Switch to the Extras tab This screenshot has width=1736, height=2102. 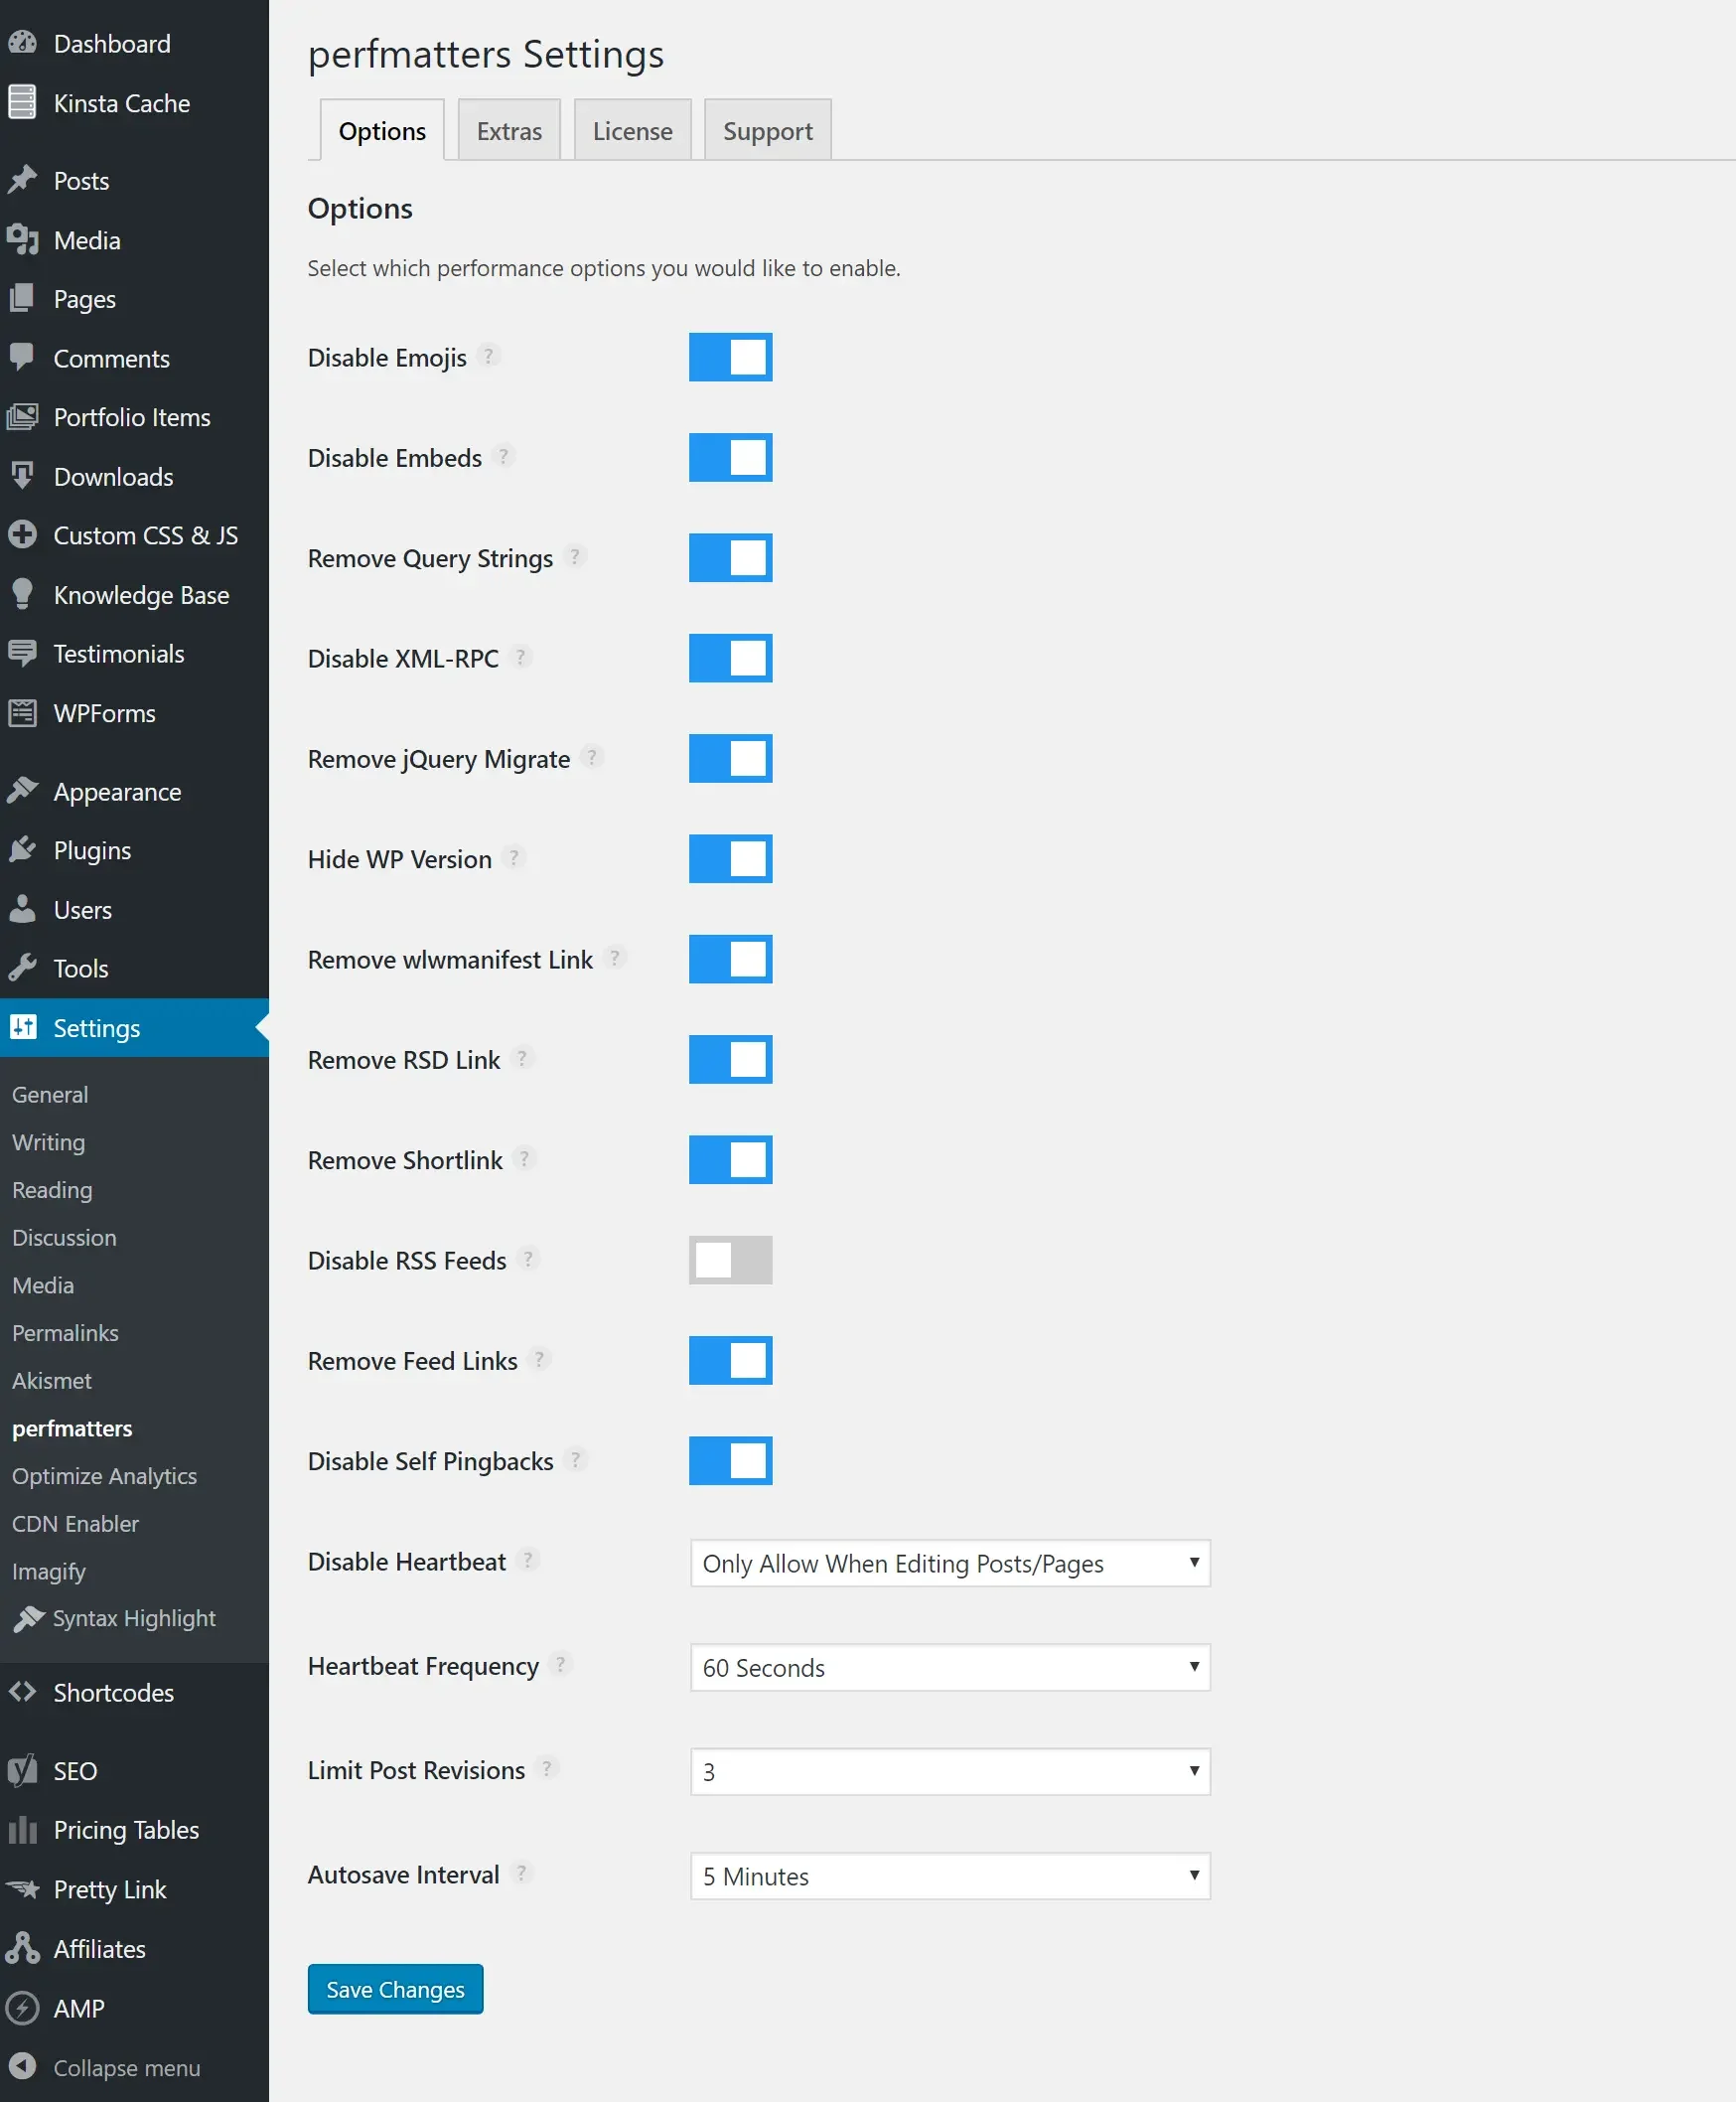click(509, 129)
